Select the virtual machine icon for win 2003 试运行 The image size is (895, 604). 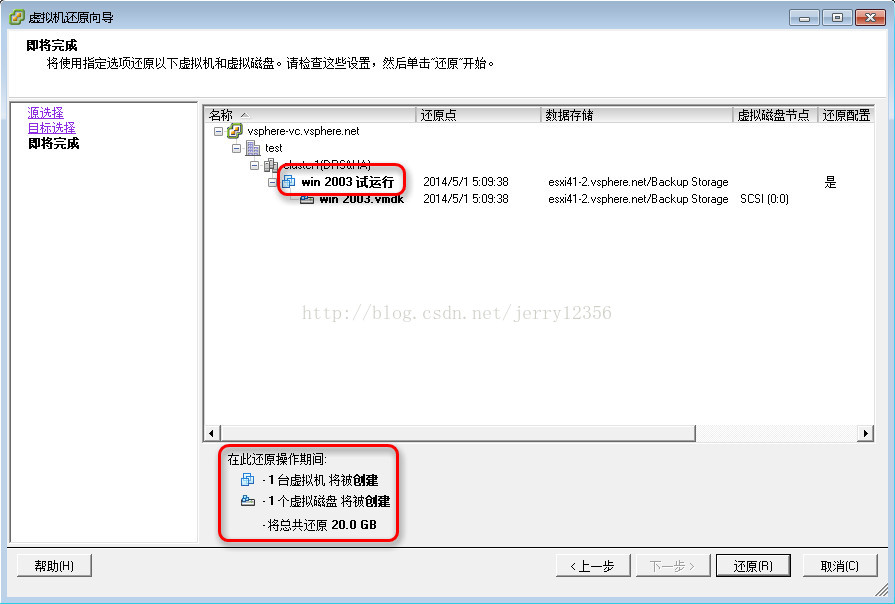click(x=289, y=182)
